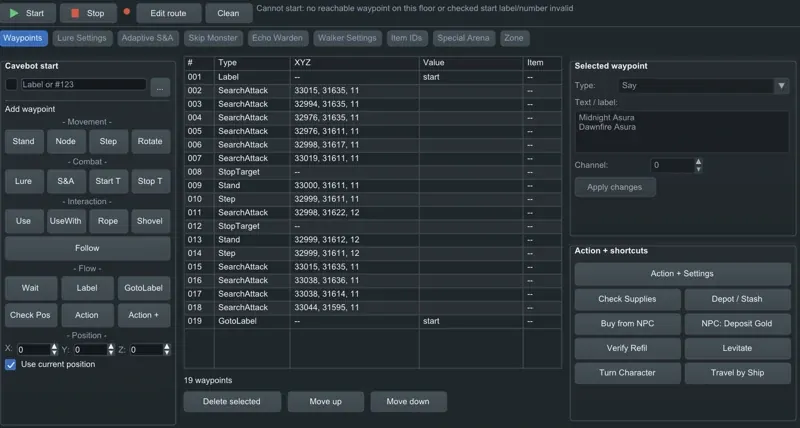Screen dimensions: 800x428
Task: Open Action + Settings
Action: 682,274
